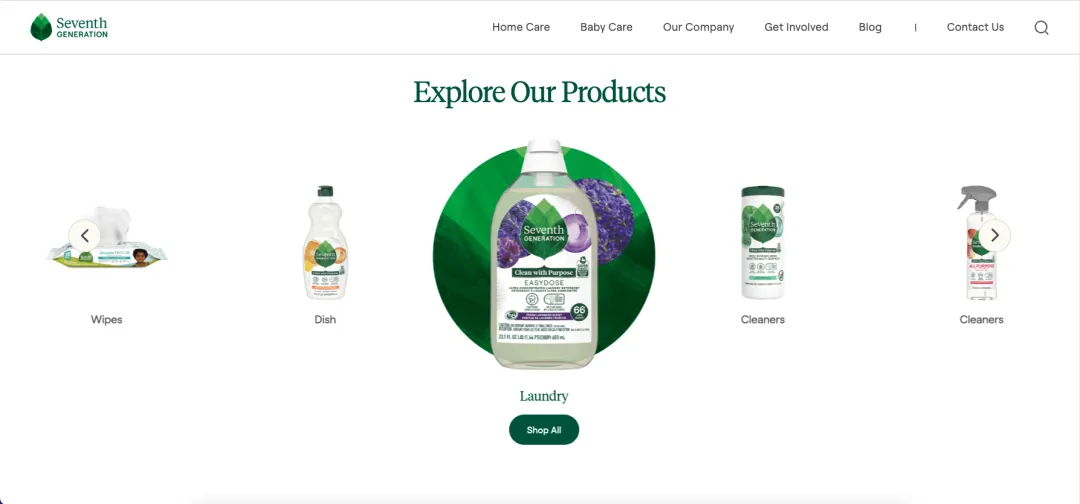Expand the Our Company menu
This screenshot has height=504, width=1080.
[x=698, y=28]
